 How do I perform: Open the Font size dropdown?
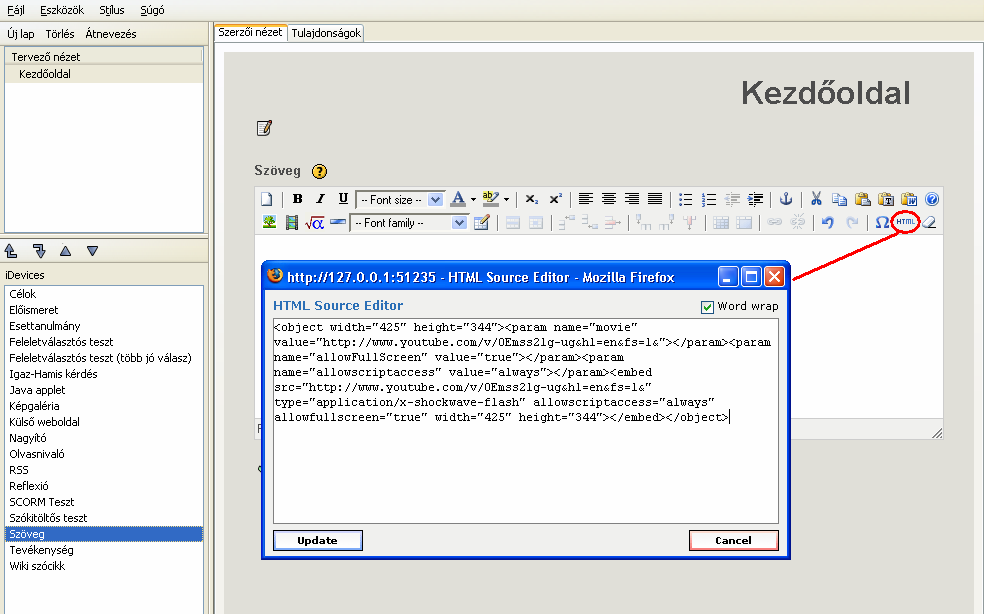coord(400,200)
